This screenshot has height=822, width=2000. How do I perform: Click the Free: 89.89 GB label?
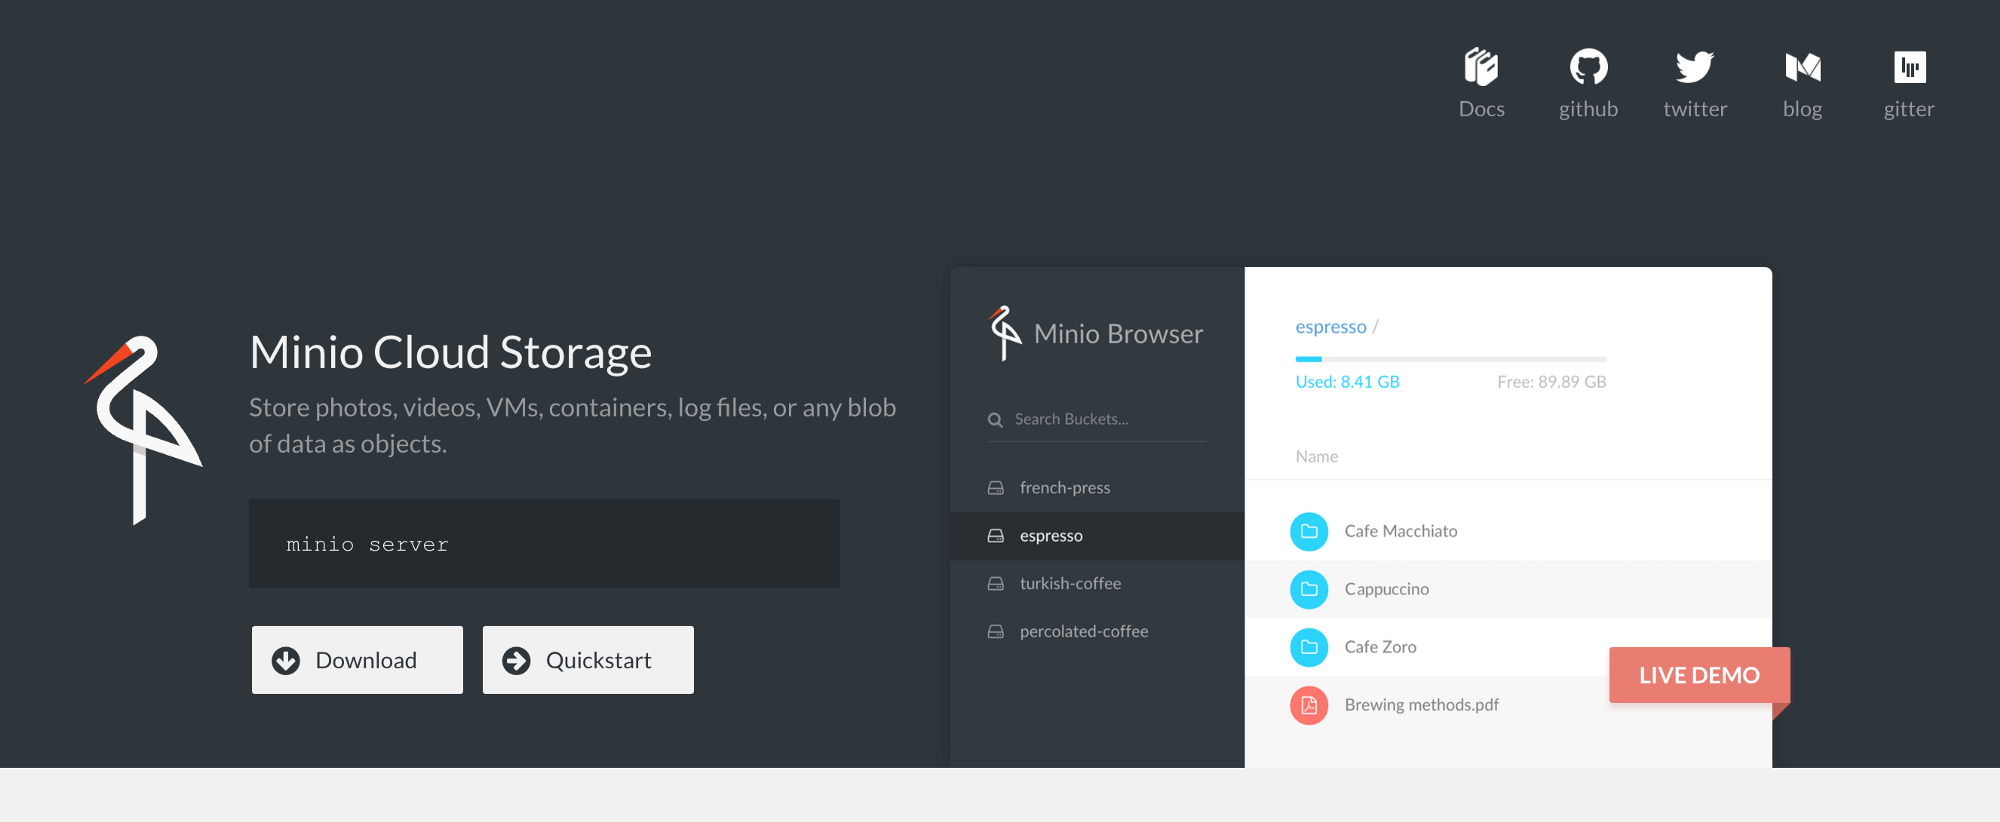(1551, 382)
